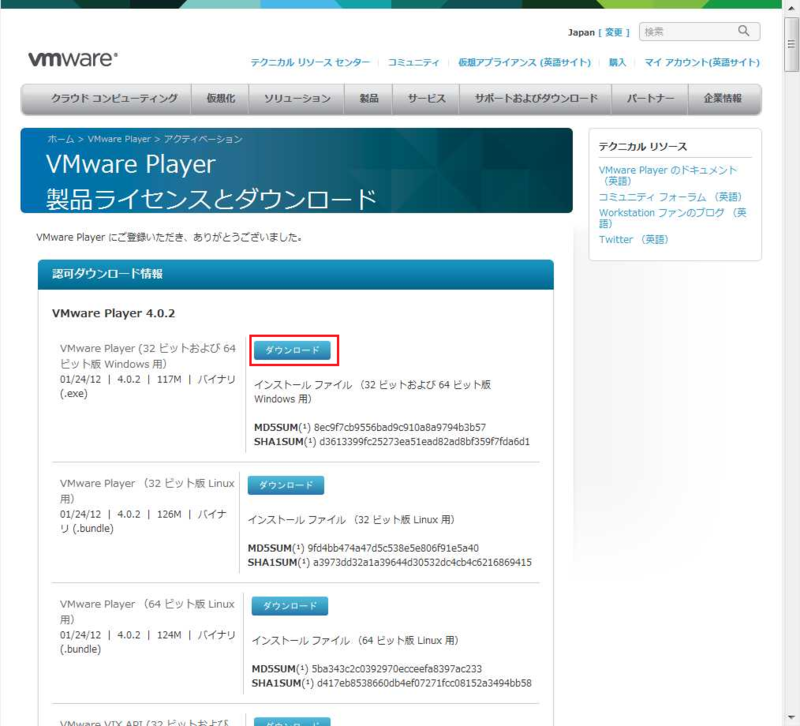
Task: Open the コミュニティ header link
Action: pos(413,62)
